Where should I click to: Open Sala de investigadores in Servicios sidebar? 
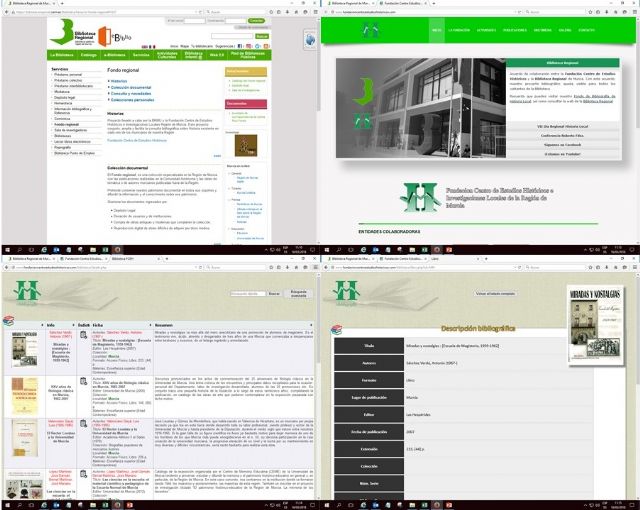70,130
